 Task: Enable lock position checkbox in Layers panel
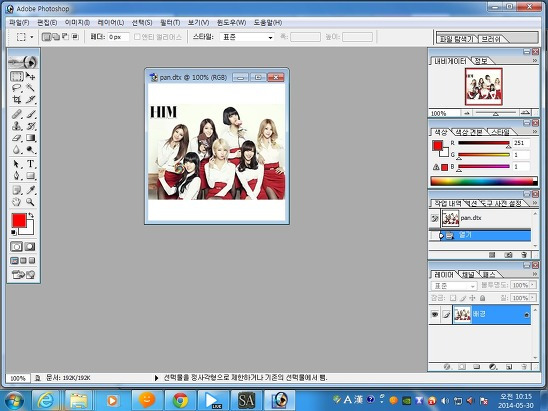(x=472, y=298)
